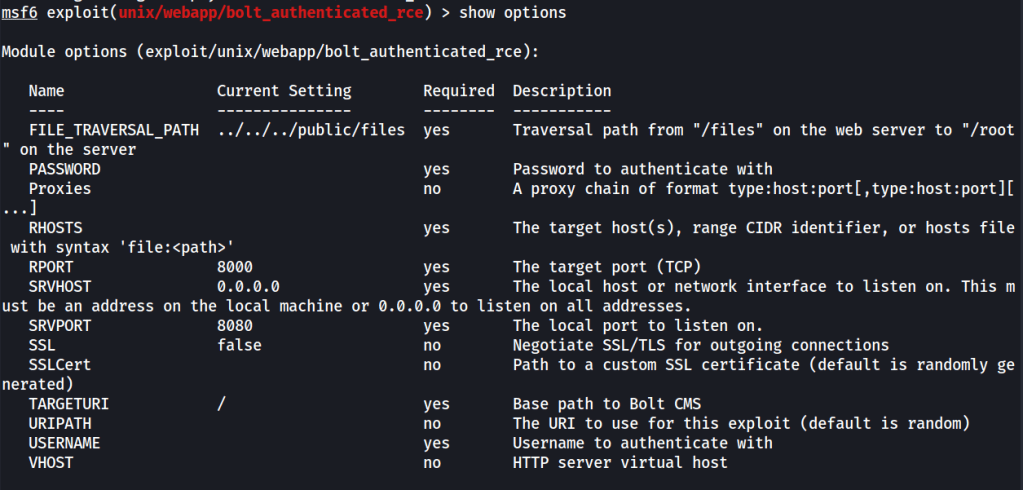Image resolution: width=1023 pixels, height=490 pixels.
Task: Click the msf6 prompt text
Action: coord(20,13)
